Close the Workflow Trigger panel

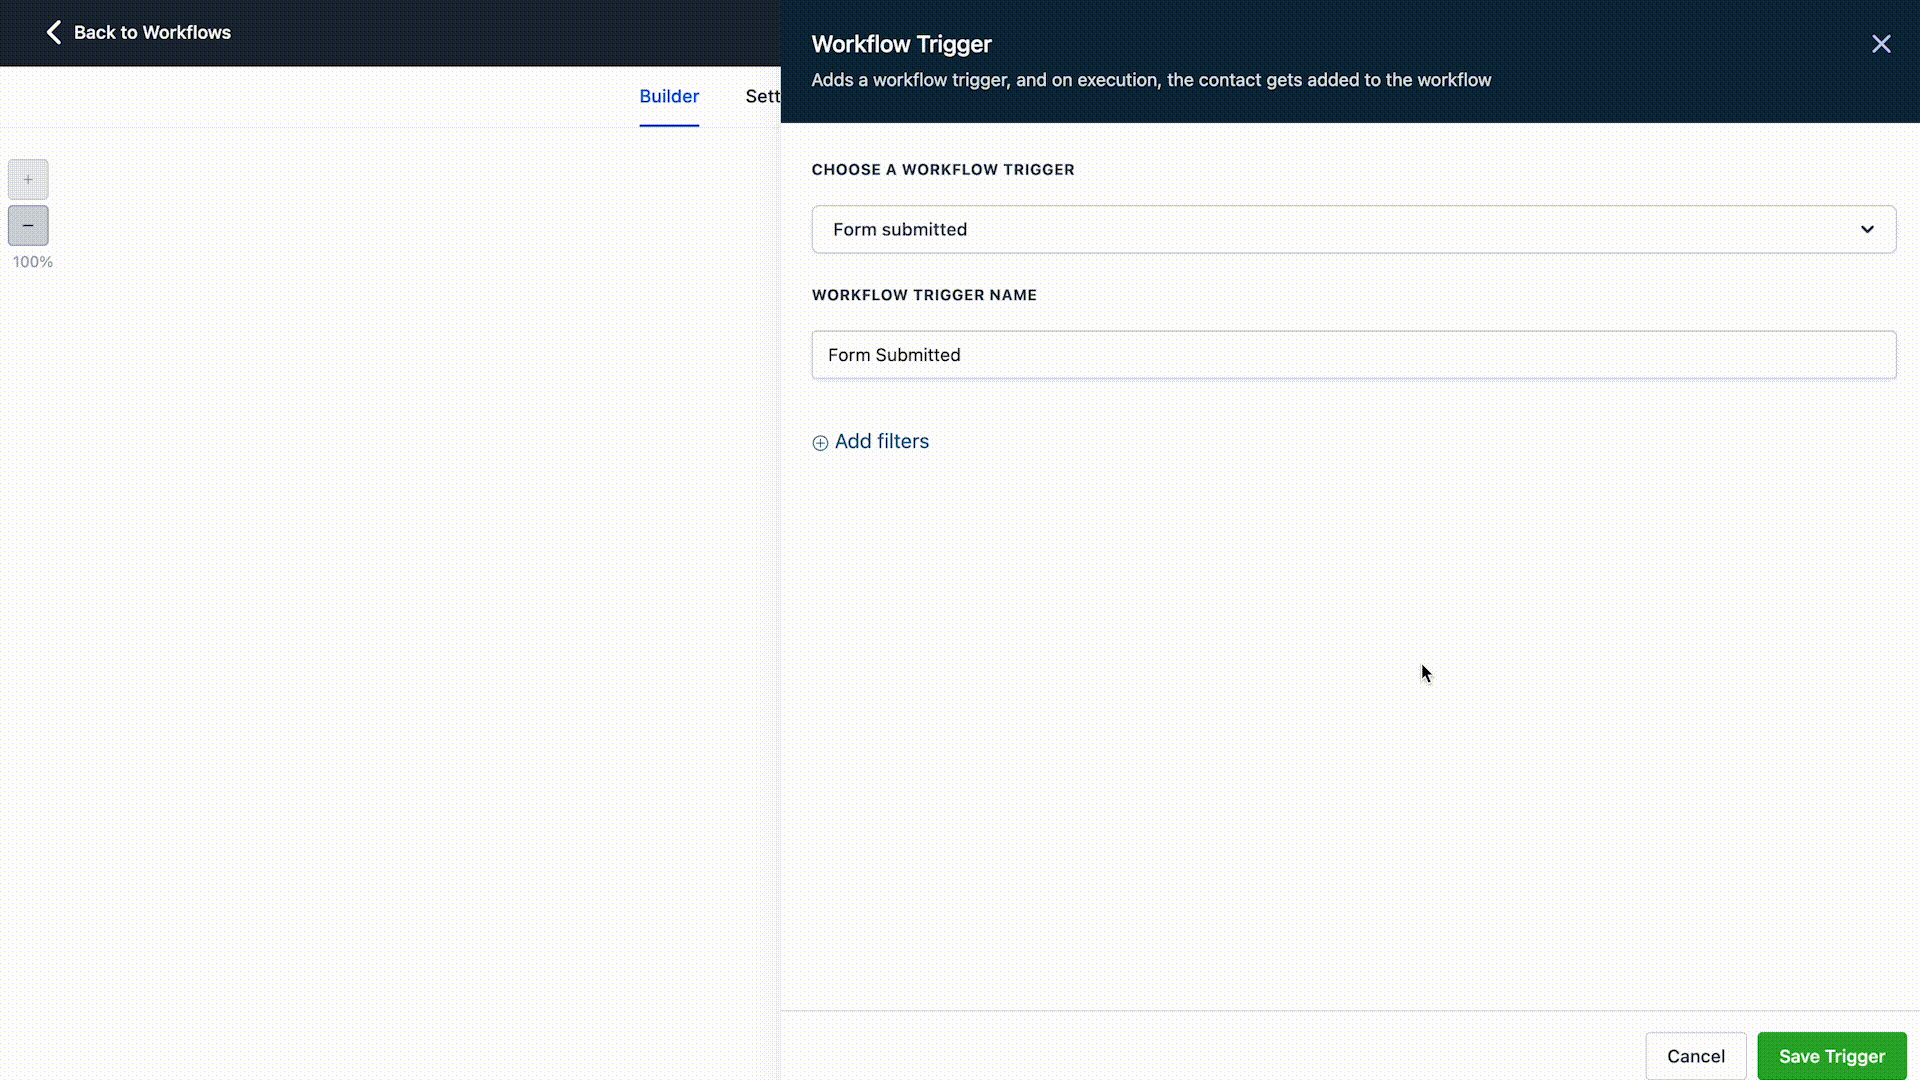[1881, 44]
